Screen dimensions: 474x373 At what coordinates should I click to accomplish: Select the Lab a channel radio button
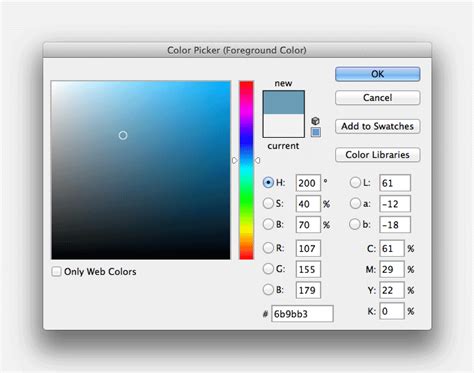355,203
